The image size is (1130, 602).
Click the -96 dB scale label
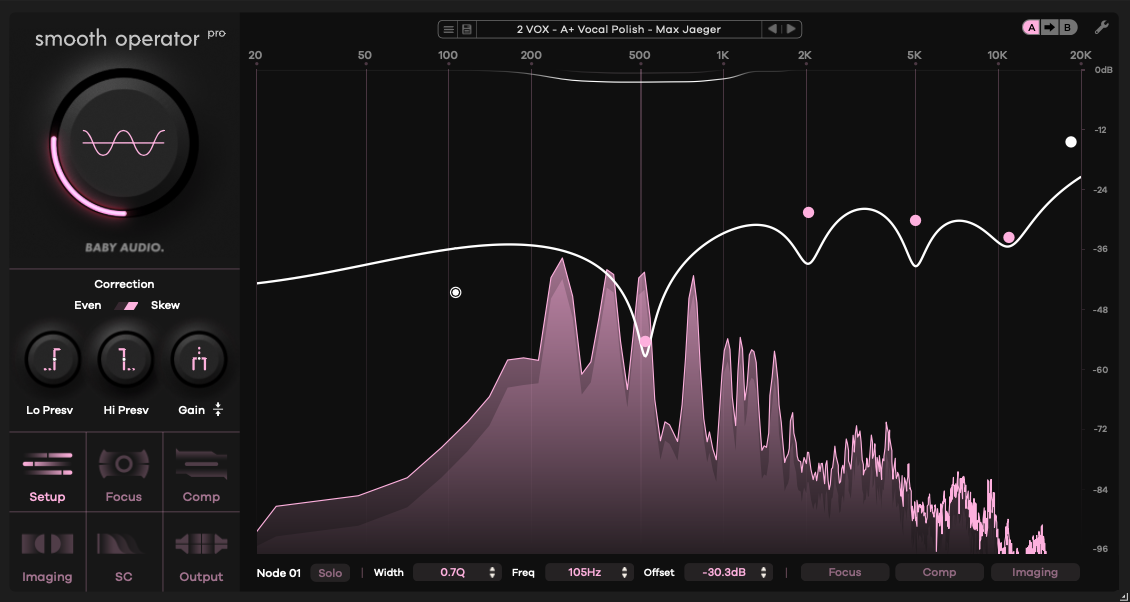(1100, 549)
